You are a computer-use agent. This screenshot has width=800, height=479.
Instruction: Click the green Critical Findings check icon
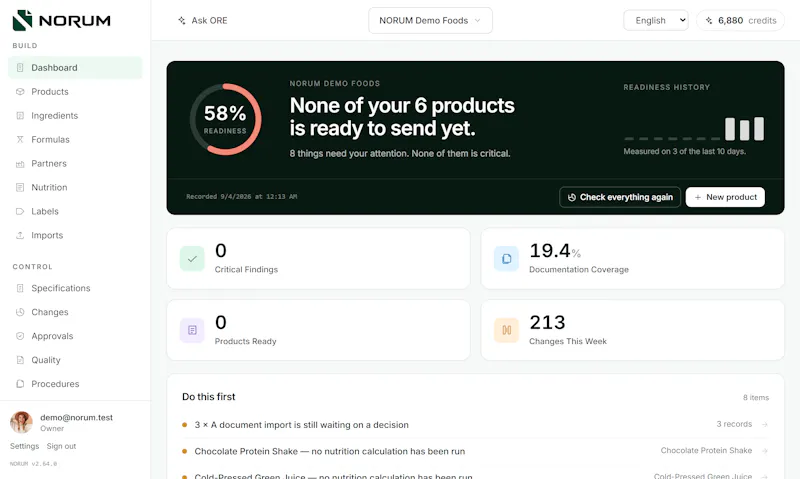pos(192,259)
